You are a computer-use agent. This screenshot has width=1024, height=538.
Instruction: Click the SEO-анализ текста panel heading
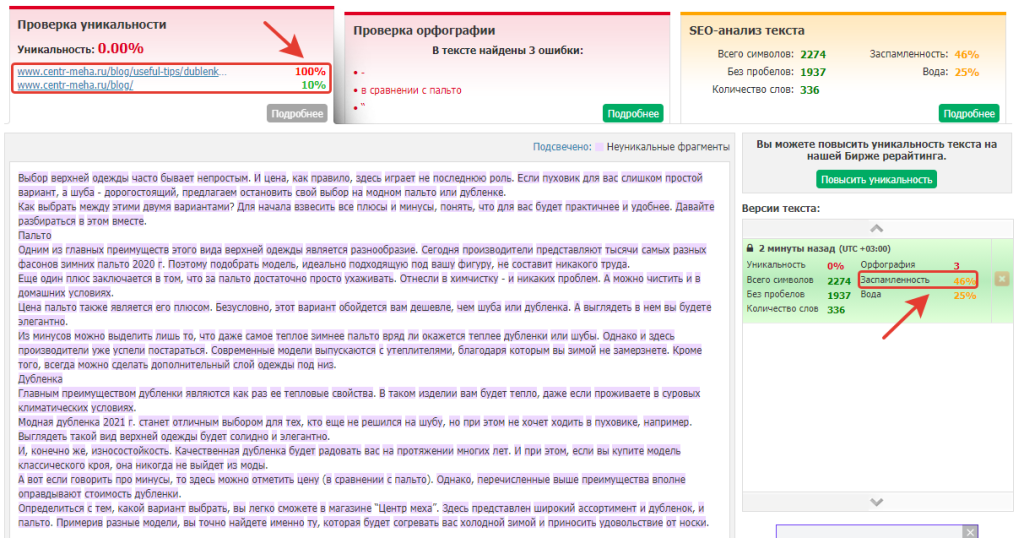[x=747, y=31]
